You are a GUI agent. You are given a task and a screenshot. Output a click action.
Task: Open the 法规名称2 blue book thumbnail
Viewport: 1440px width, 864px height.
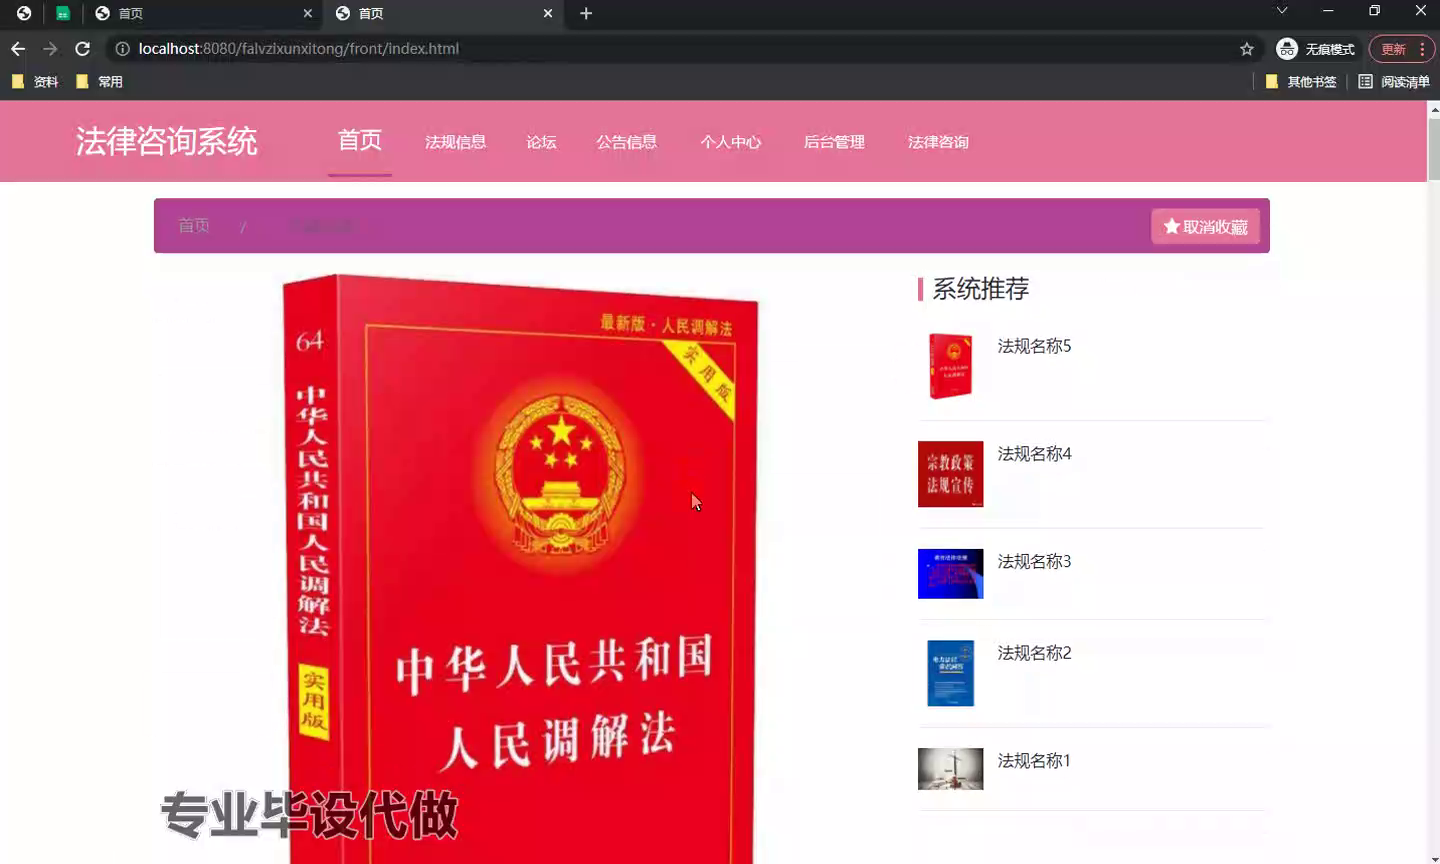(x=951, y=673)
